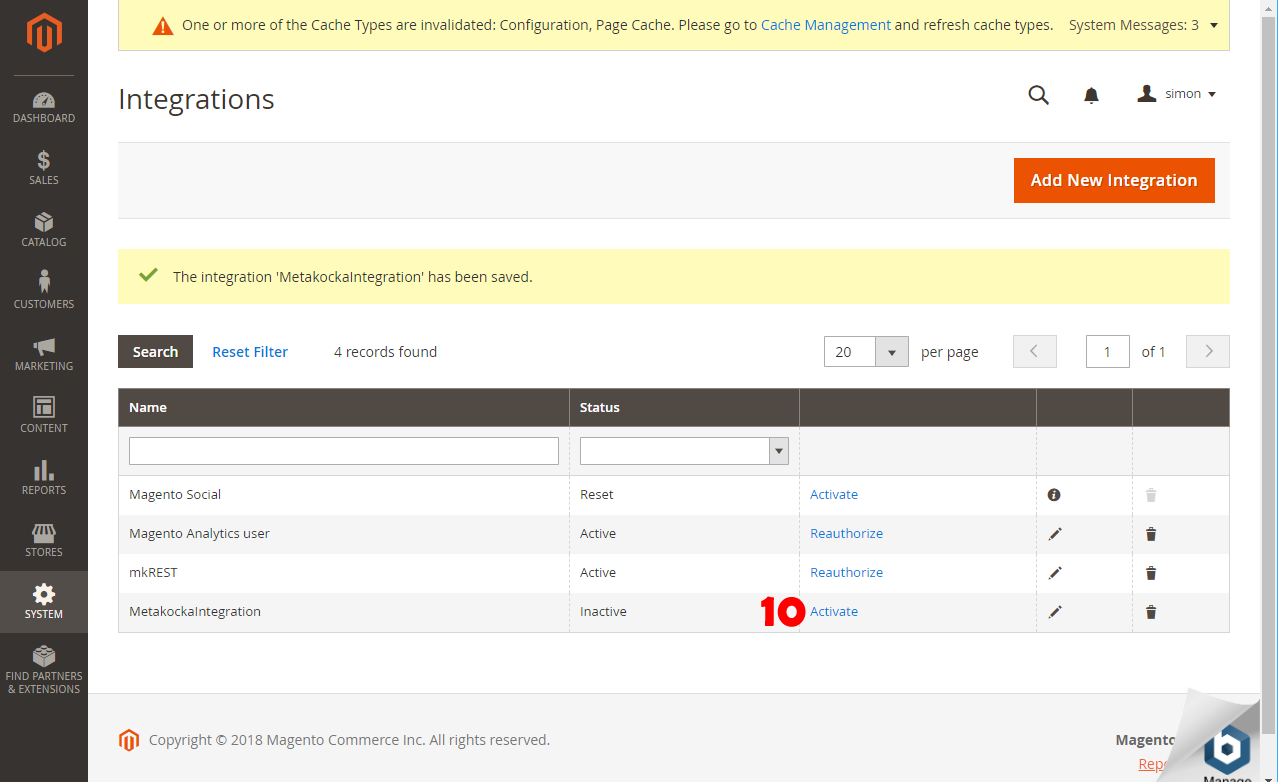Open the notifications bell
Viewport: 1279px width, 782px height.
tap(1091, 95)
